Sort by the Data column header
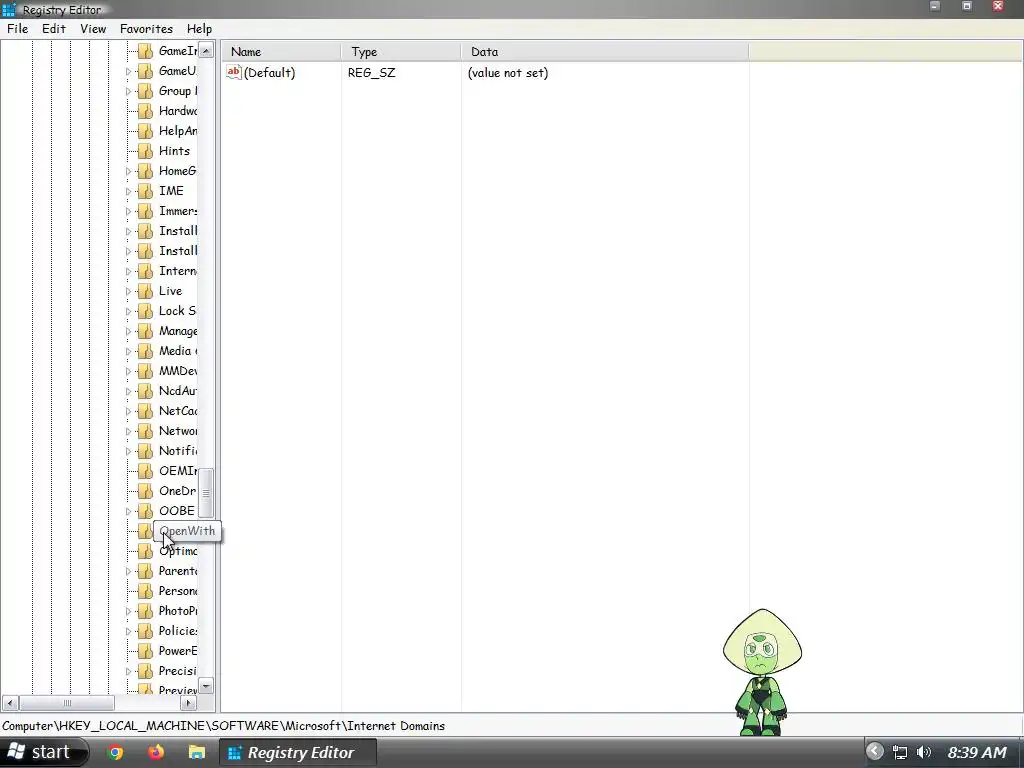The image size is (1024, 768). [x=605, y=52]
